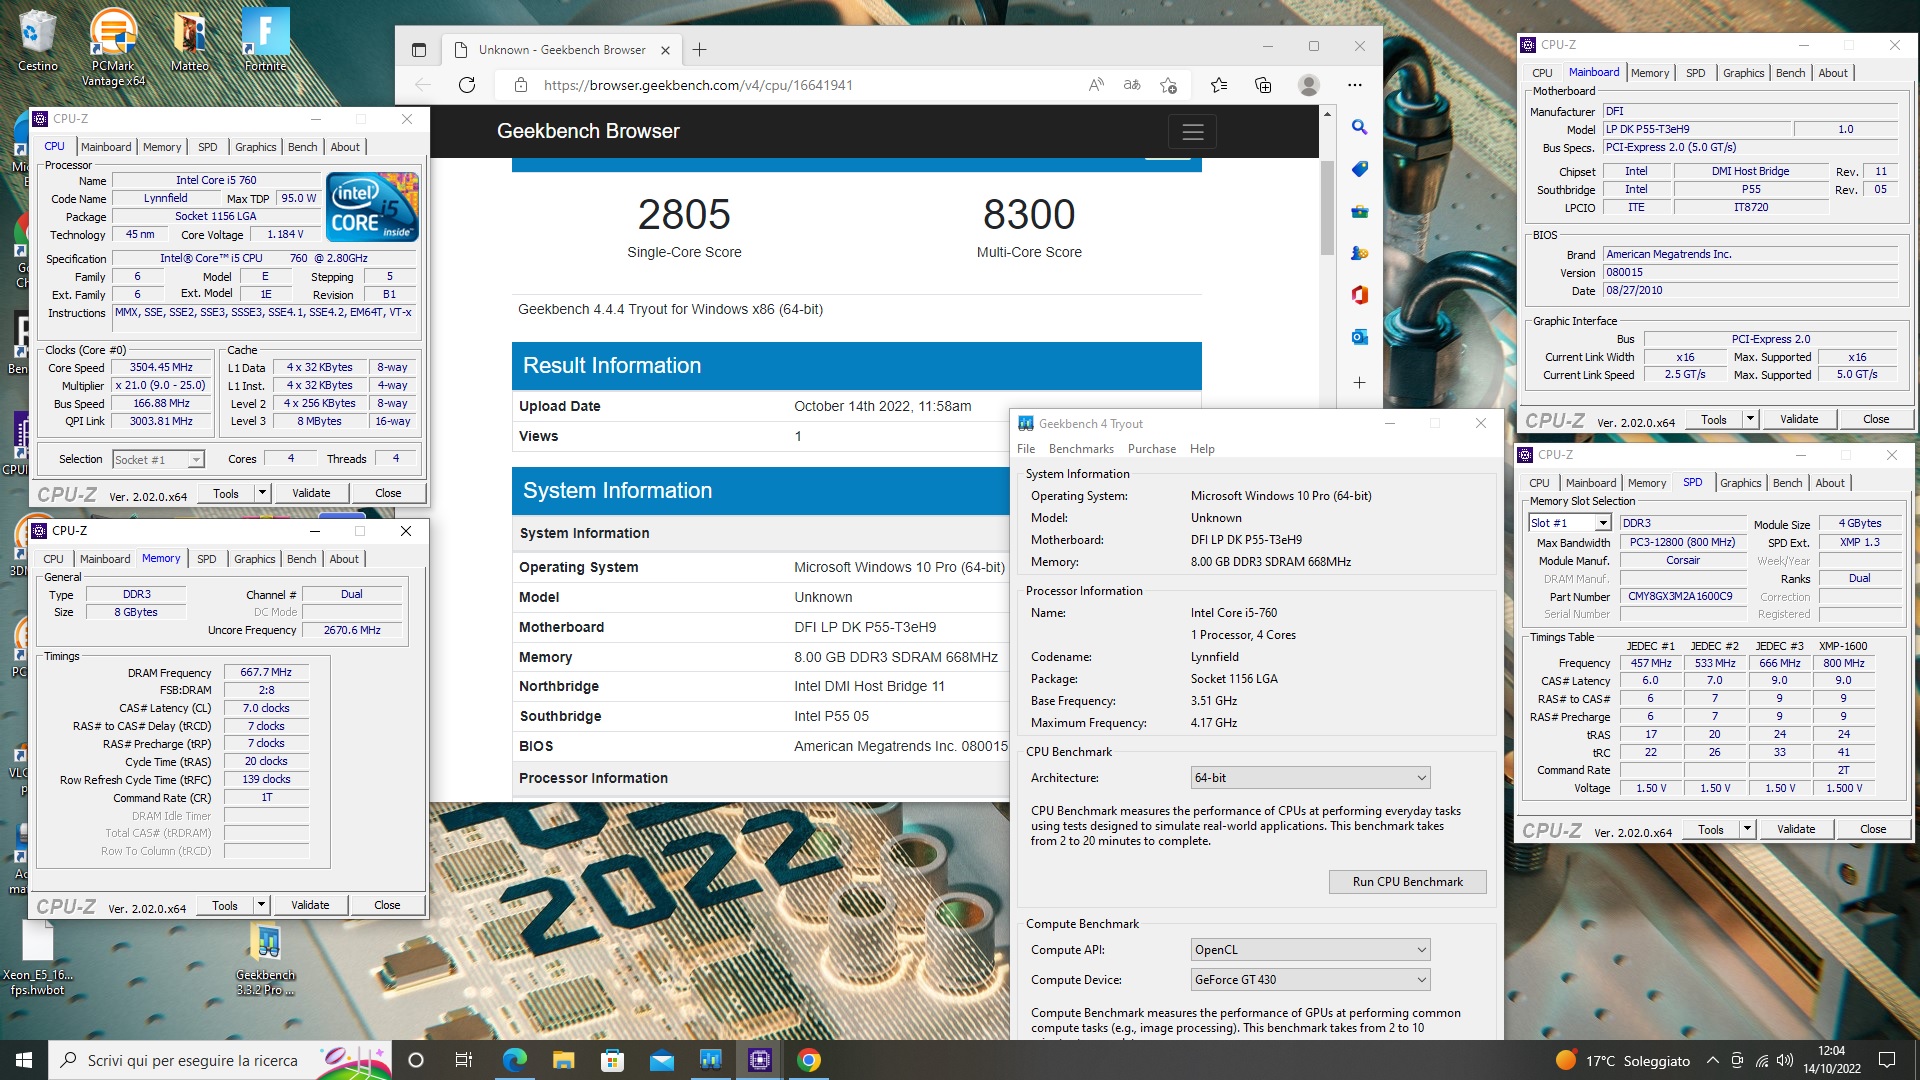Add a site with sidebar plus icon
The image size is (1920, 1080).
coord(1359,382)
